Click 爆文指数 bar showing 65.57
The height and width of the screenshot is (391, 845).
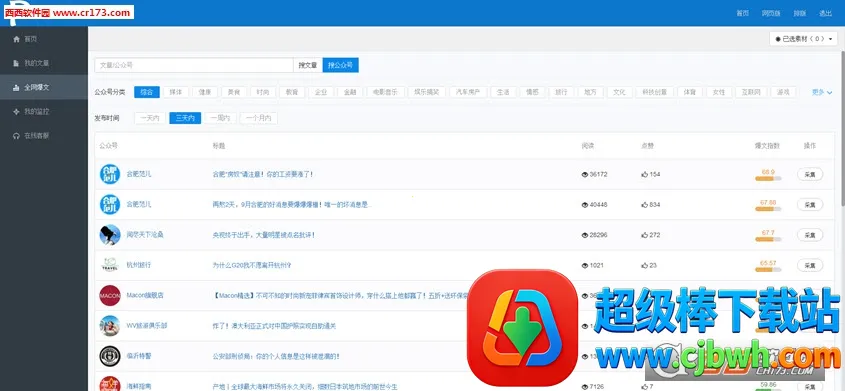[768, 269]
